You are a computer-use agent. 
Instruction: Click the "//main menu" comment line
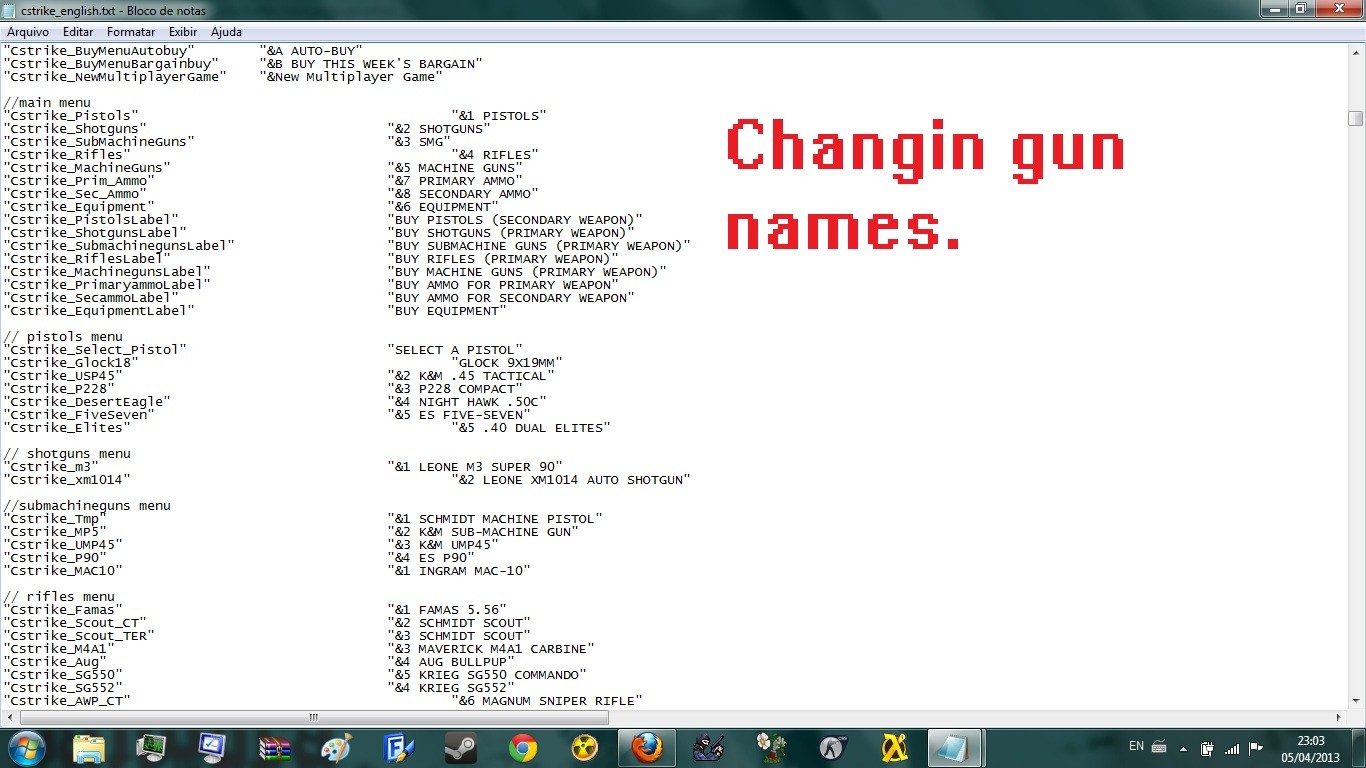click(47, 102)
